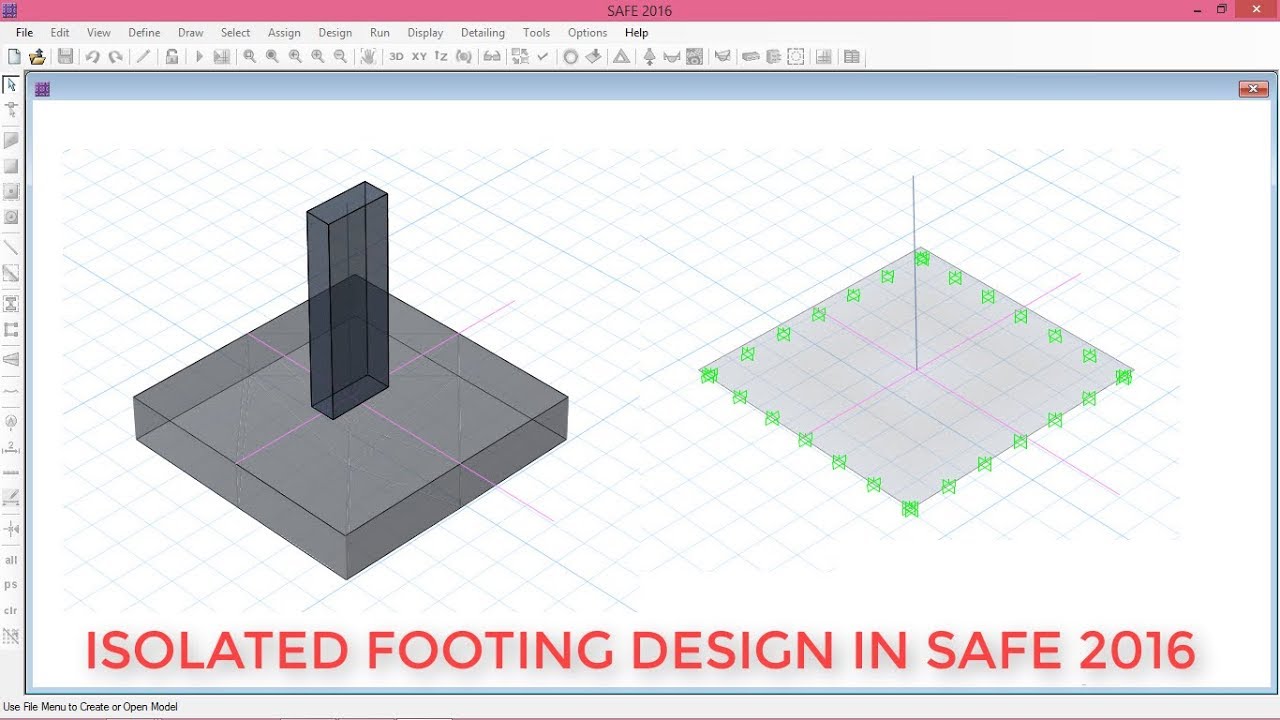
Task: Open the Select menu
Action: [235, 33]
